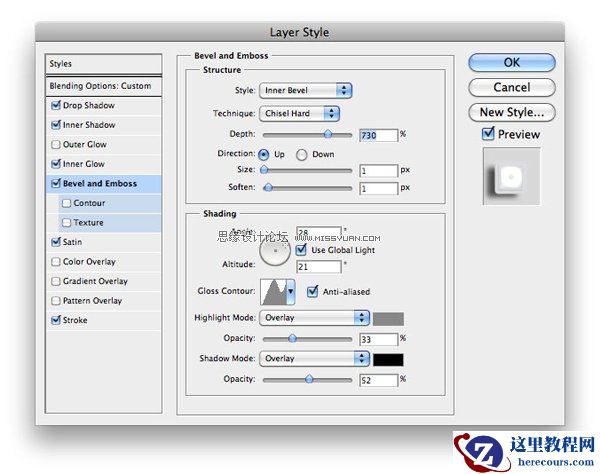Click the New Style... button
Viewport: 600px width, 474px height.
point(512,112)
